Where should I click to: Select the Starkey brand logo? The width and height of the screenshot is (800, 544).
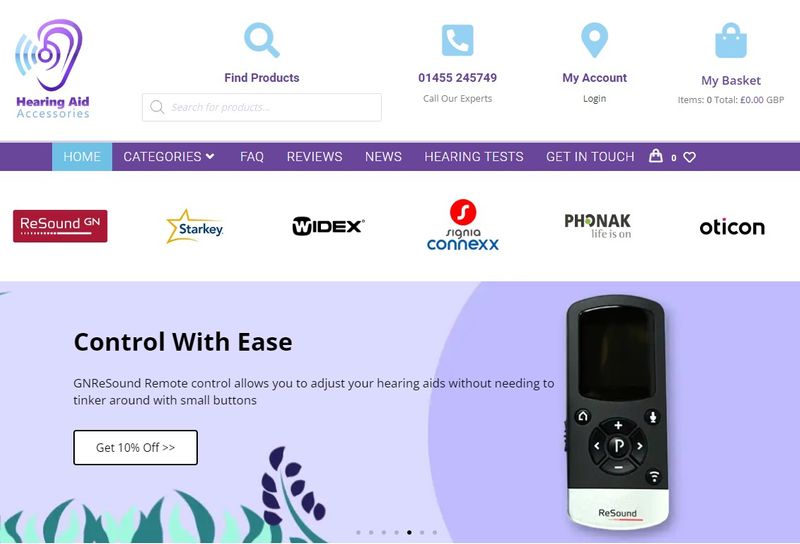pyautogui.click(x=195, y=226)
